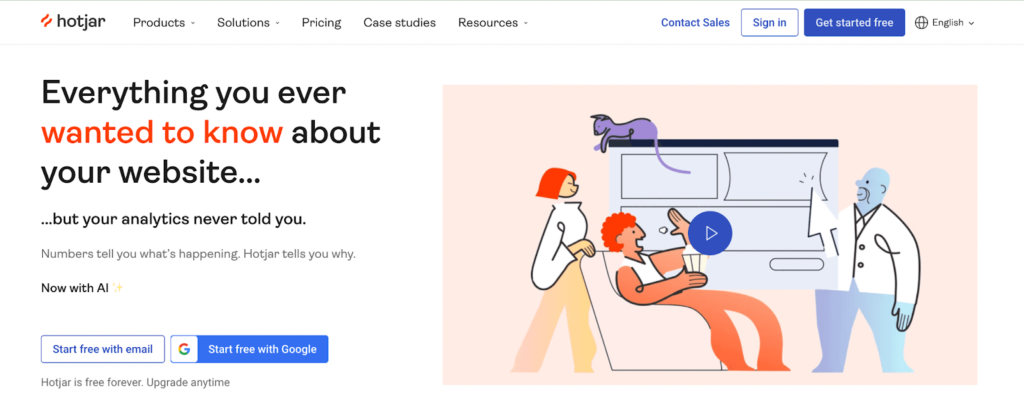Choose Start free with email
Viewport: 1024px width, 404px height.
[x=103, y=349]
